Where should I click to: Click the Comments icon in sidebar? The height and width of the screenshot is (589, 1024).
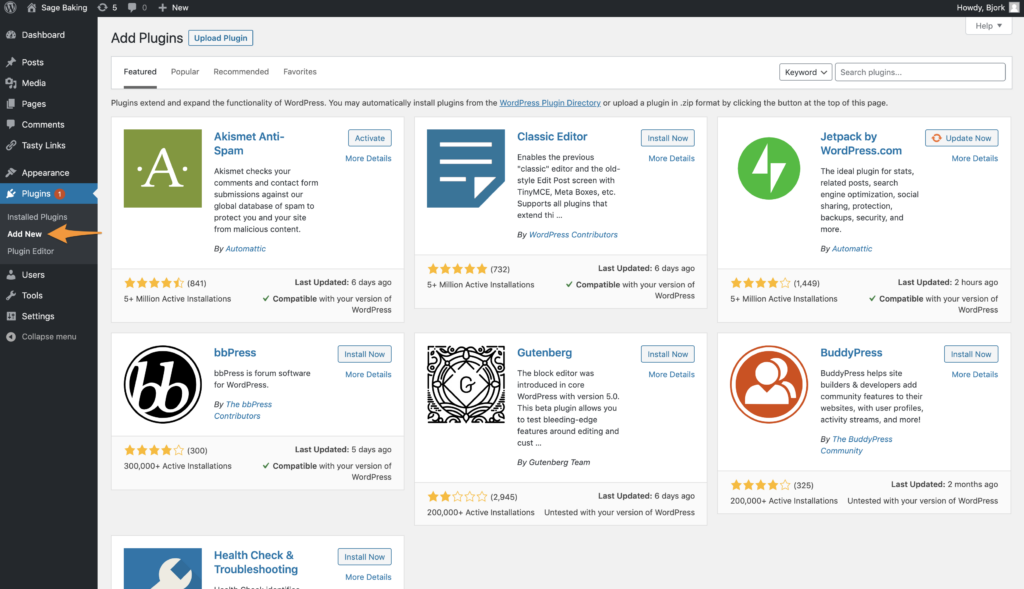(x=11, y=124)
